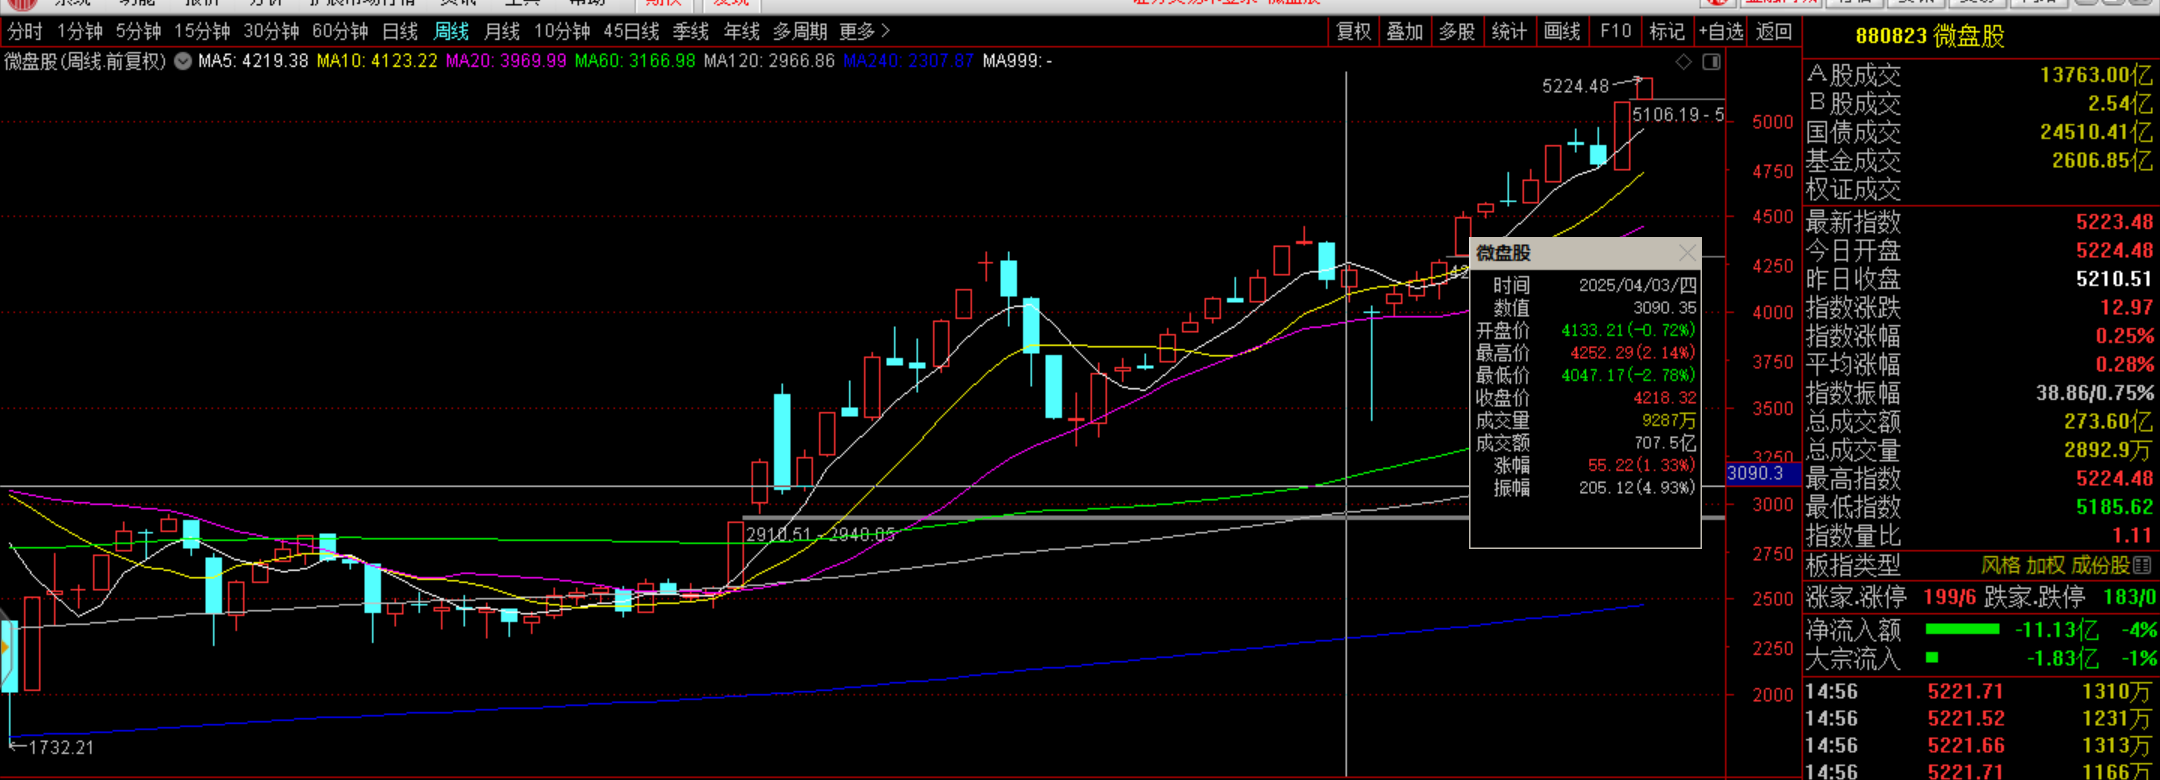Click the 涨家.涨停 count 199/6
Screen dimensions: 2160x780
pyautogui.click(x=1948, y=598)
